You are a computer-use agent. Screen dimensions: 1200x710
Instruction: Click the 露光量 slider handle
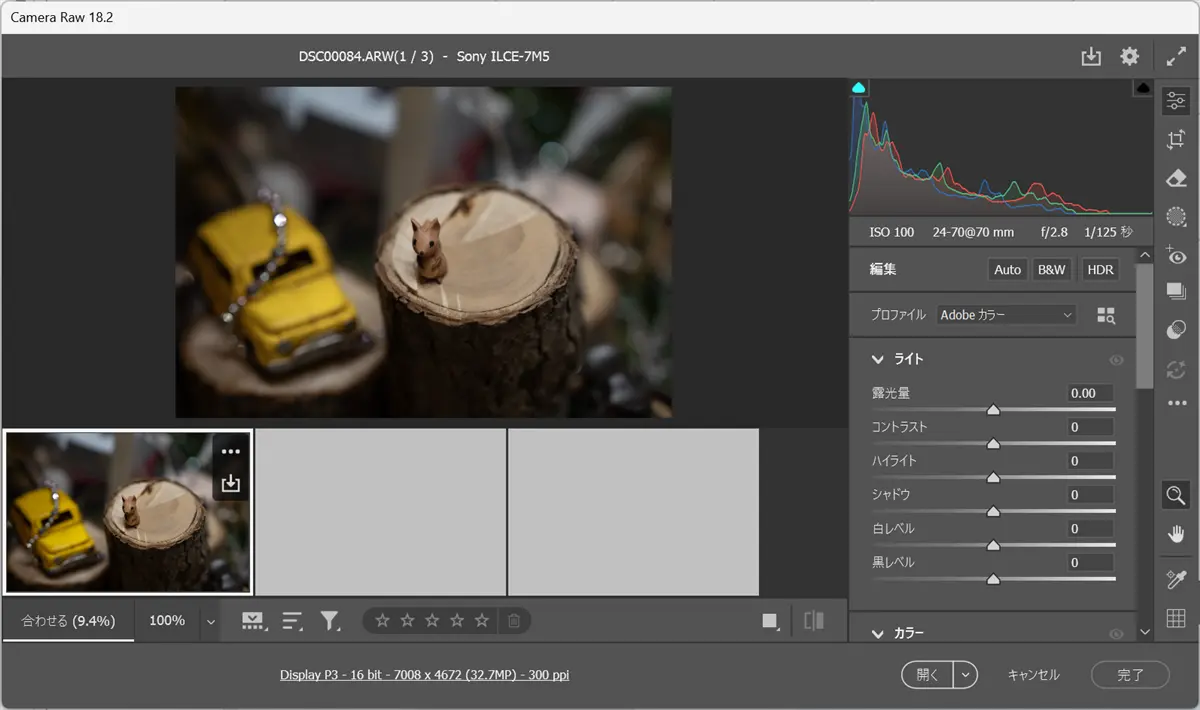tap(993, 410)
